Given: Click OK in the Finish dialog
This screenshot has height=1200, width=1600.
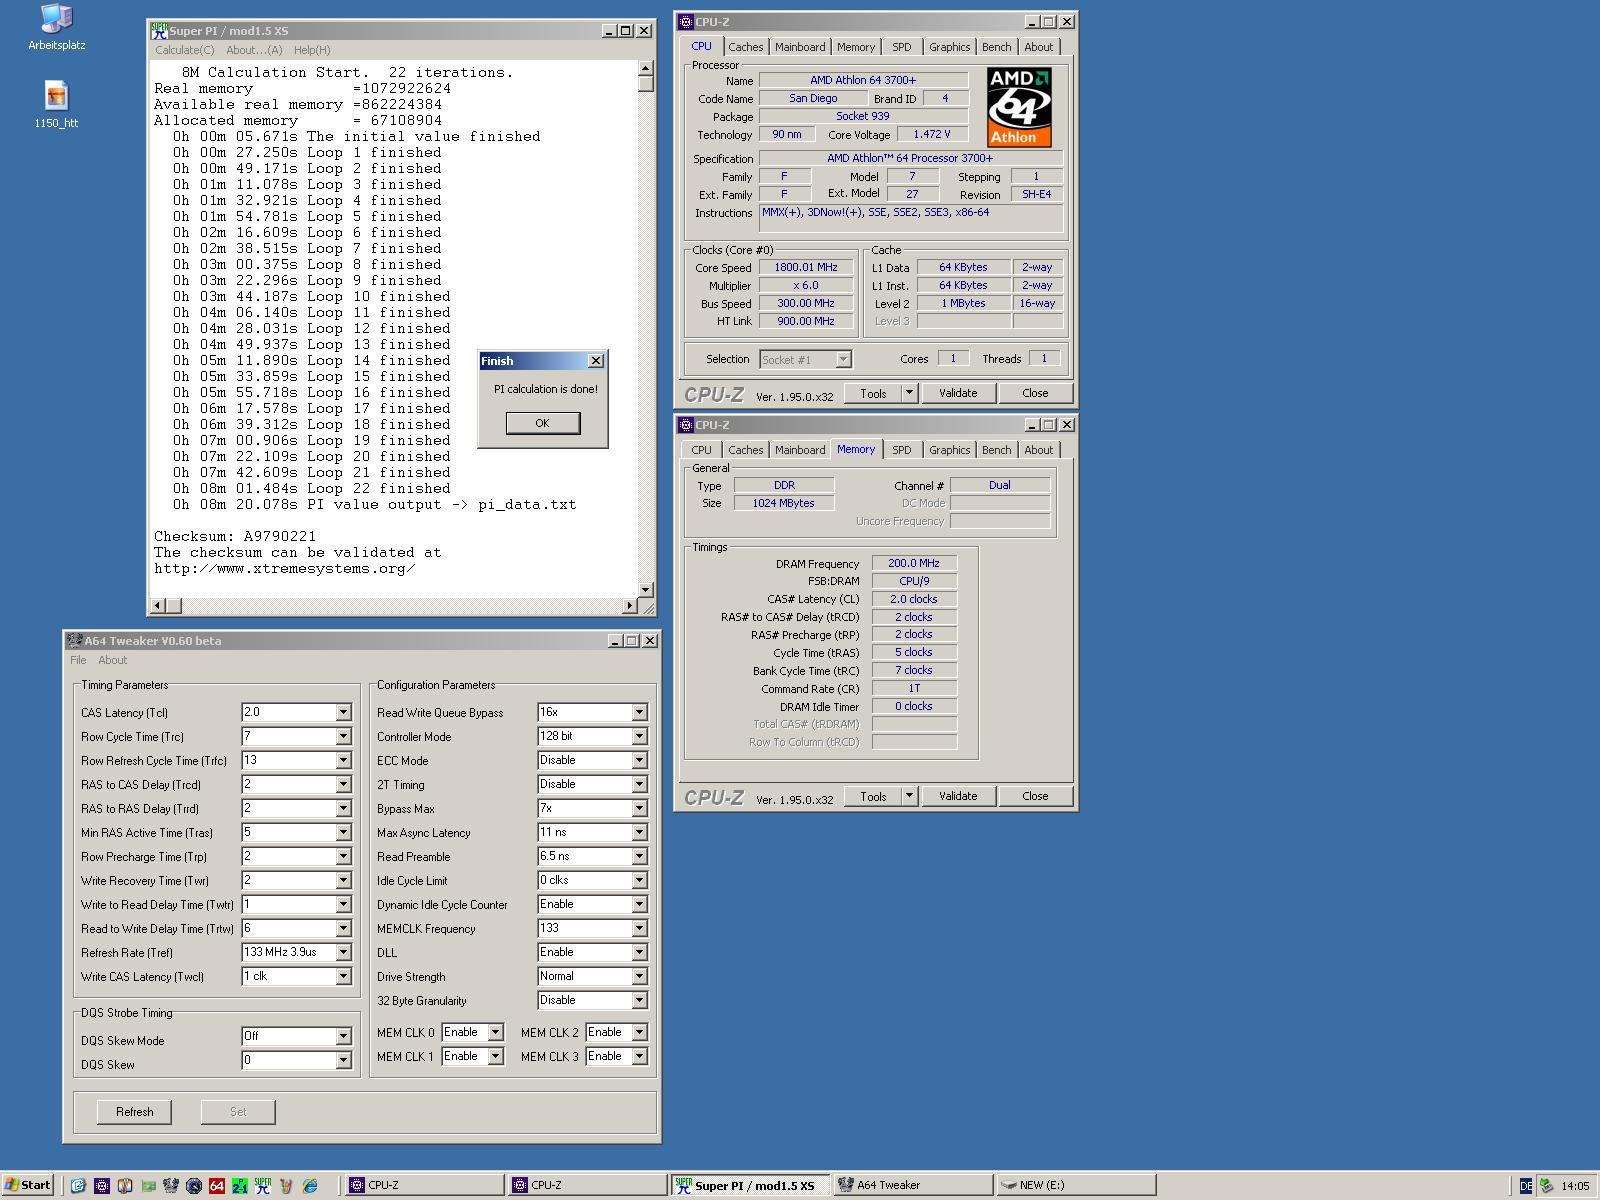Looking at the screenshot, I should (542, 423).
